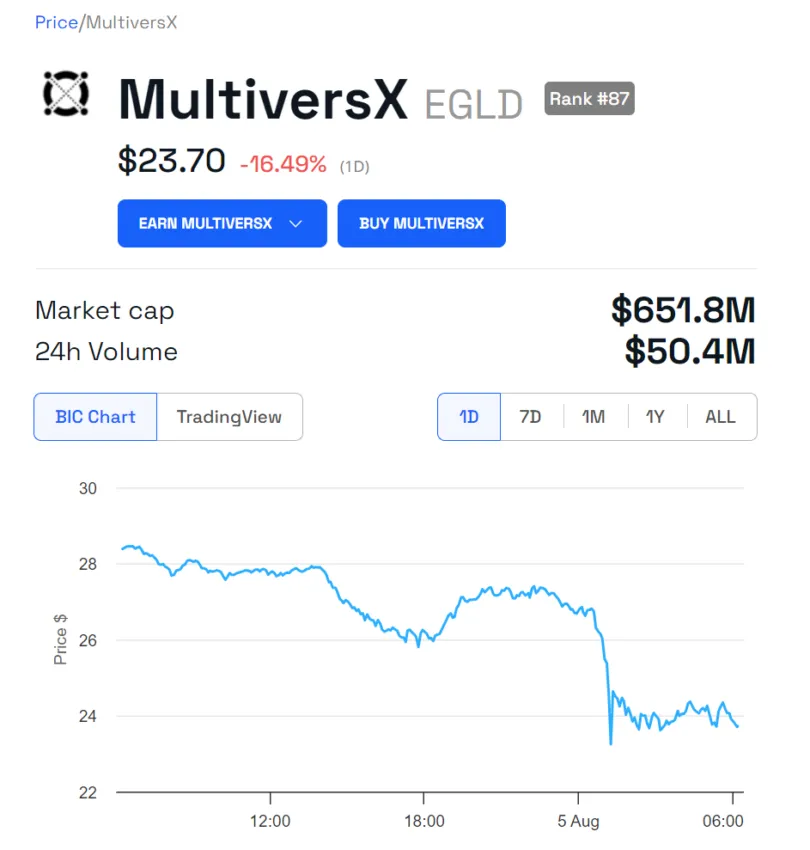Click the EGLD ticker symbol
Viewport: 810px width, 850px height.
click(472, 100)
